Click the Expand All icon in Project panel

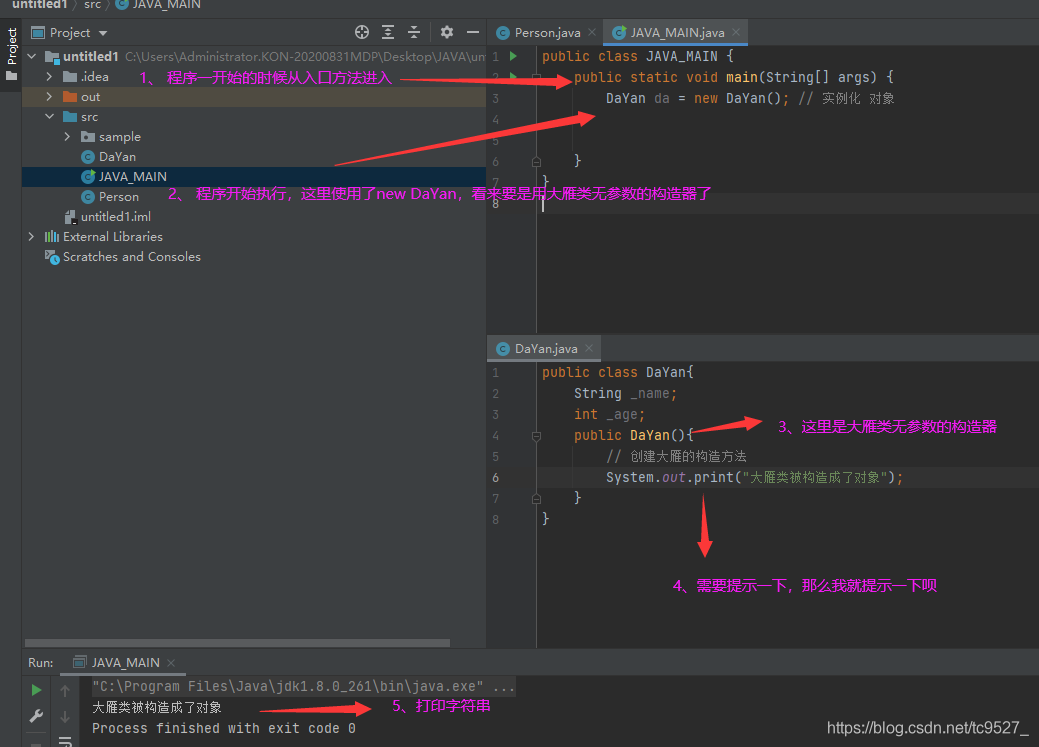(x=388, y=32)
